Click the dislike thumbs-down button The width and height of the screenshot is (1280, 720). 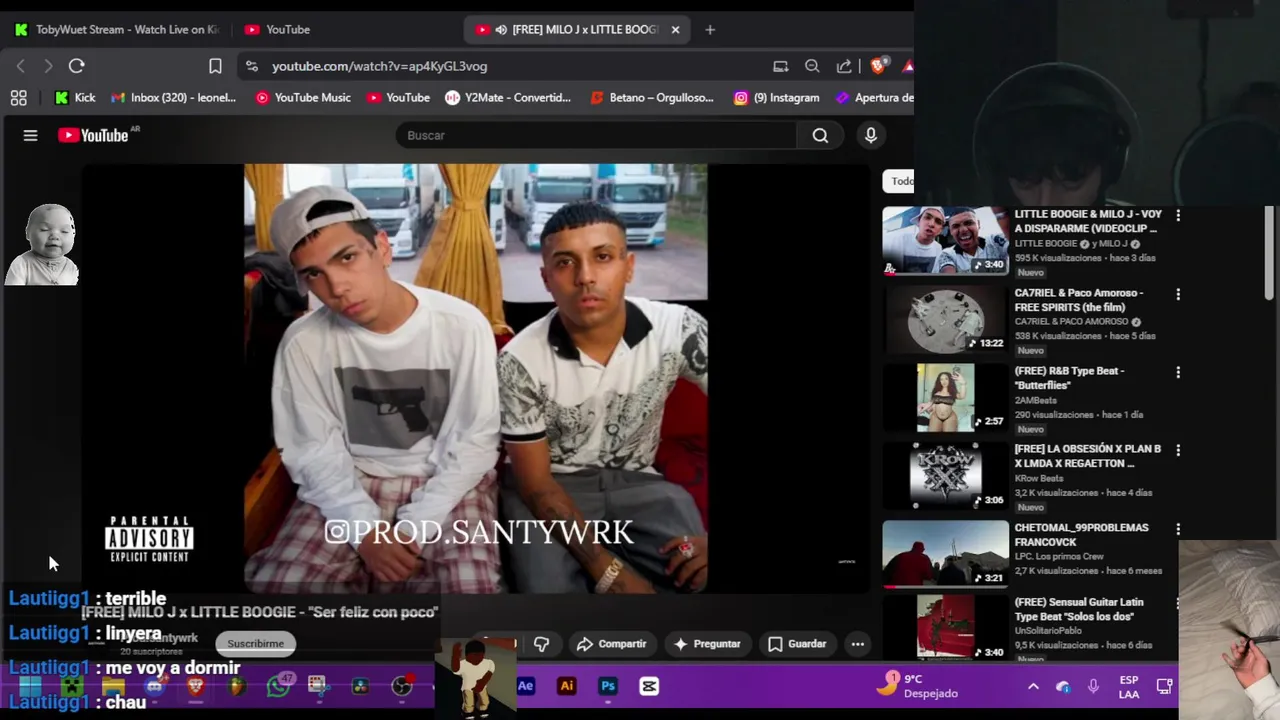click(x=541, y=644)
